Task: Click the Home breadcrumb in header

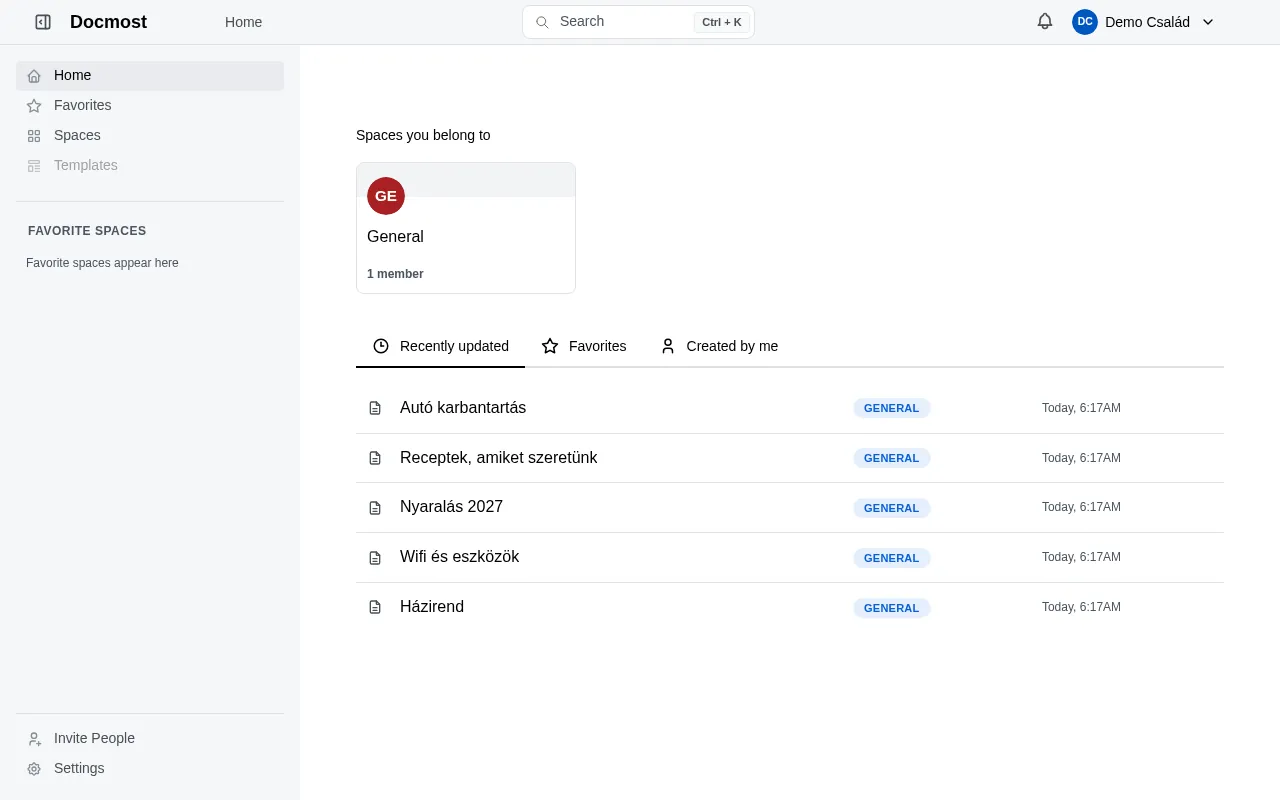Action: tap(243, 22)
